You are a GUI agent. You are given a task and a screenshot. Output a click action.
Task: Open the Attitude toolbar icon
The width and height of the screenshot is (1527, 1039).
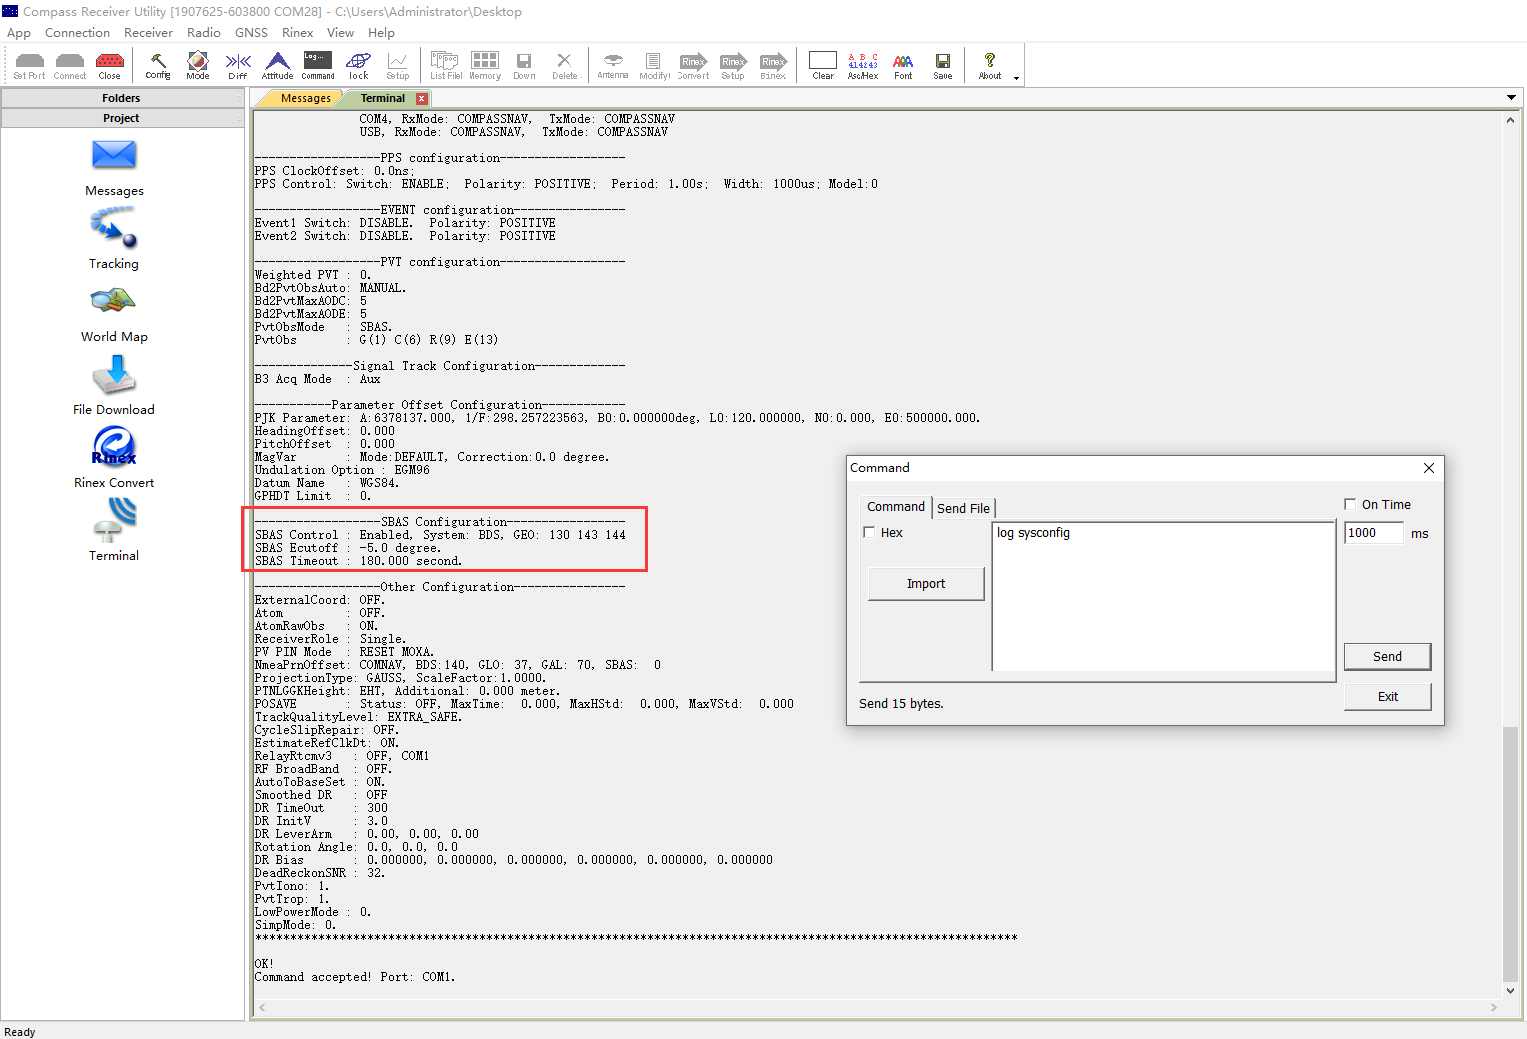click(x=278, y=66)
